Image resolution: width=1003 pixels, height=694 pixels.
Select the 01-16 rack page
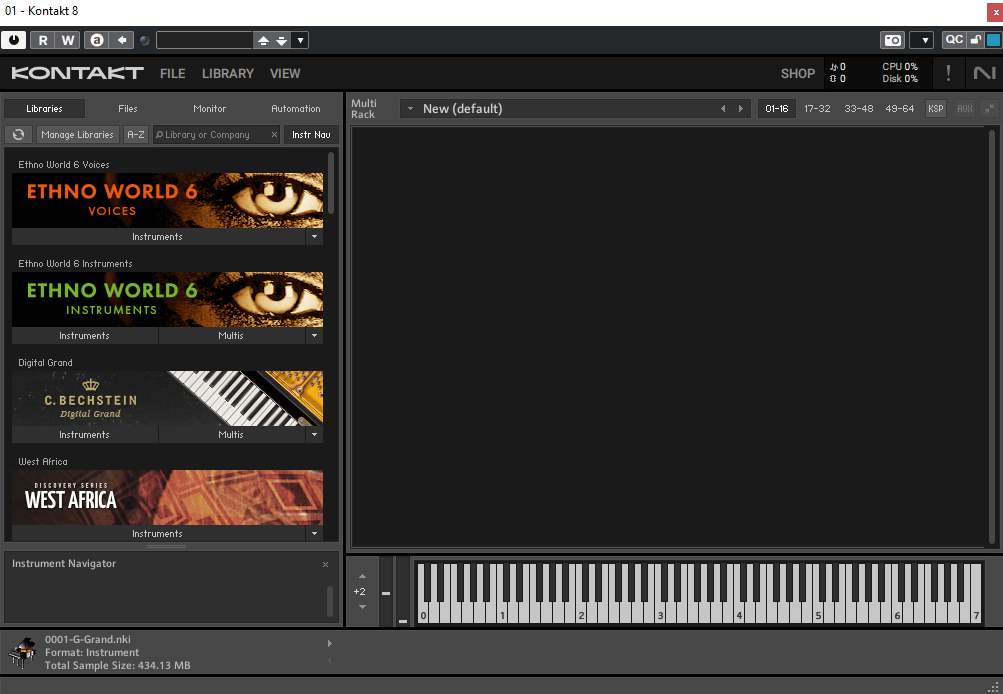click(777, 109)
